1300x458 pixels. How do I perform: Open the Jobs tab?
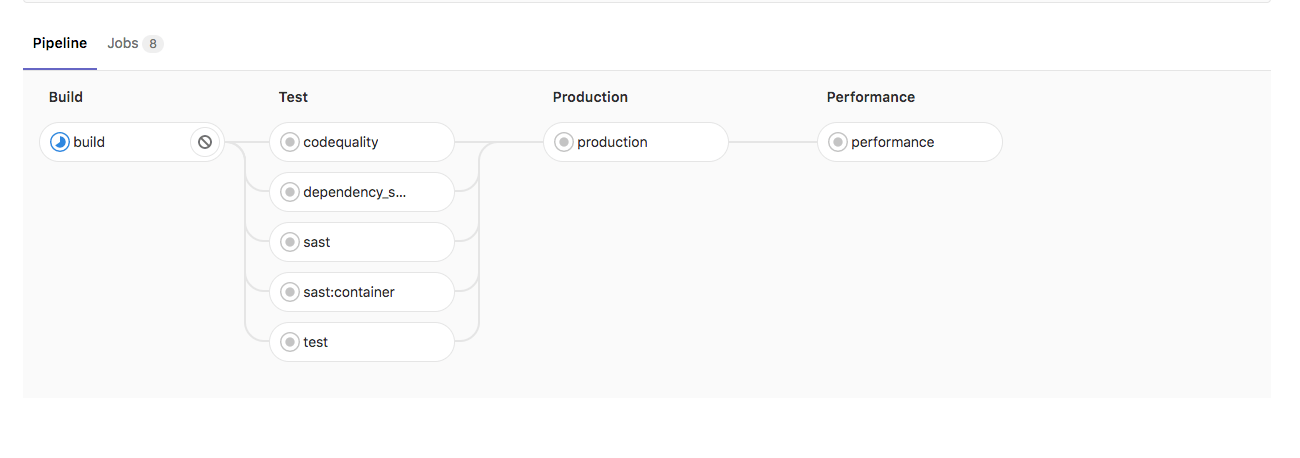click(123, 44)
